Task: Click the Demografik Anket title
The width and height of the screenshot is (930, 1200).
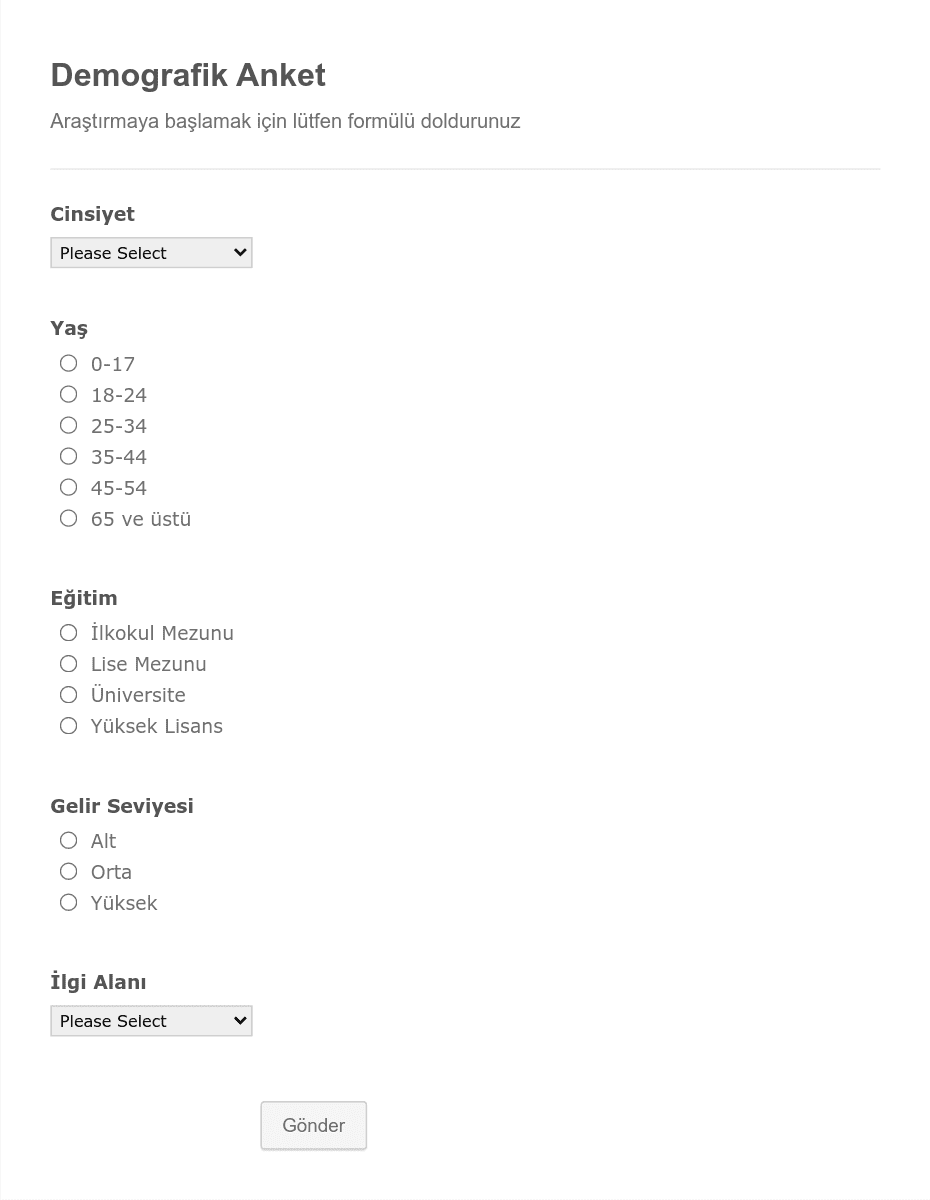Action: click(x=188, y=75)
